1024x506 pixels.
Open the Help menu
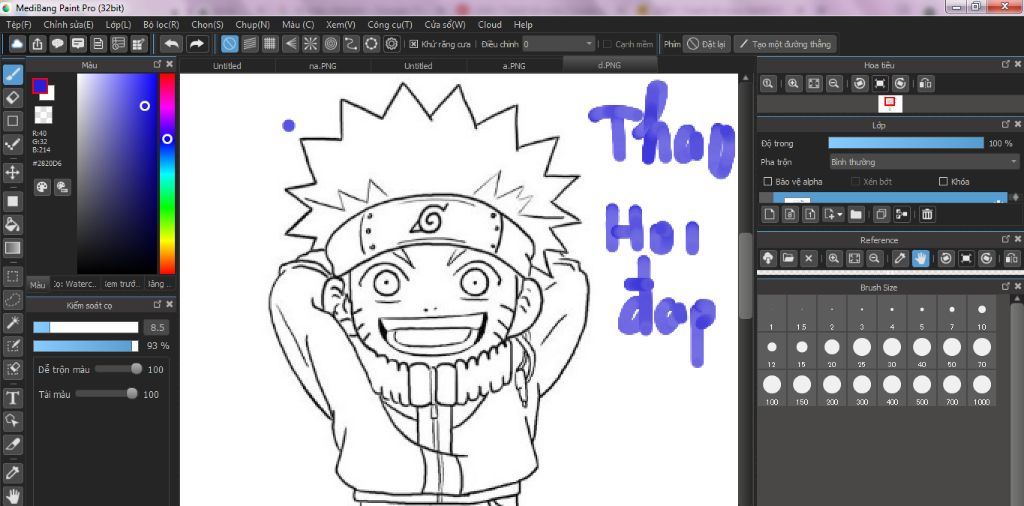pos(523,24)
